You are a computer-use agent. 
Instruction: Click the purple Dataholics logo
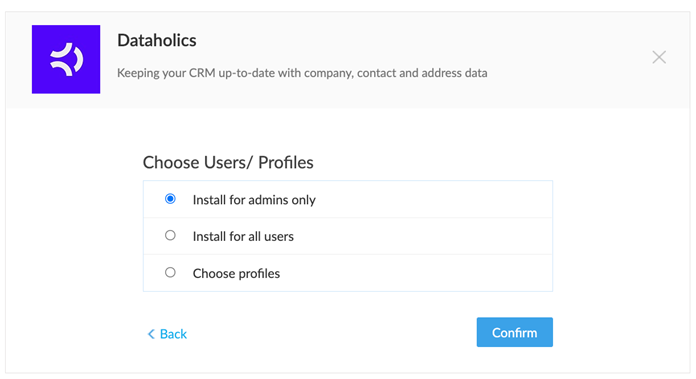[66, 59]
